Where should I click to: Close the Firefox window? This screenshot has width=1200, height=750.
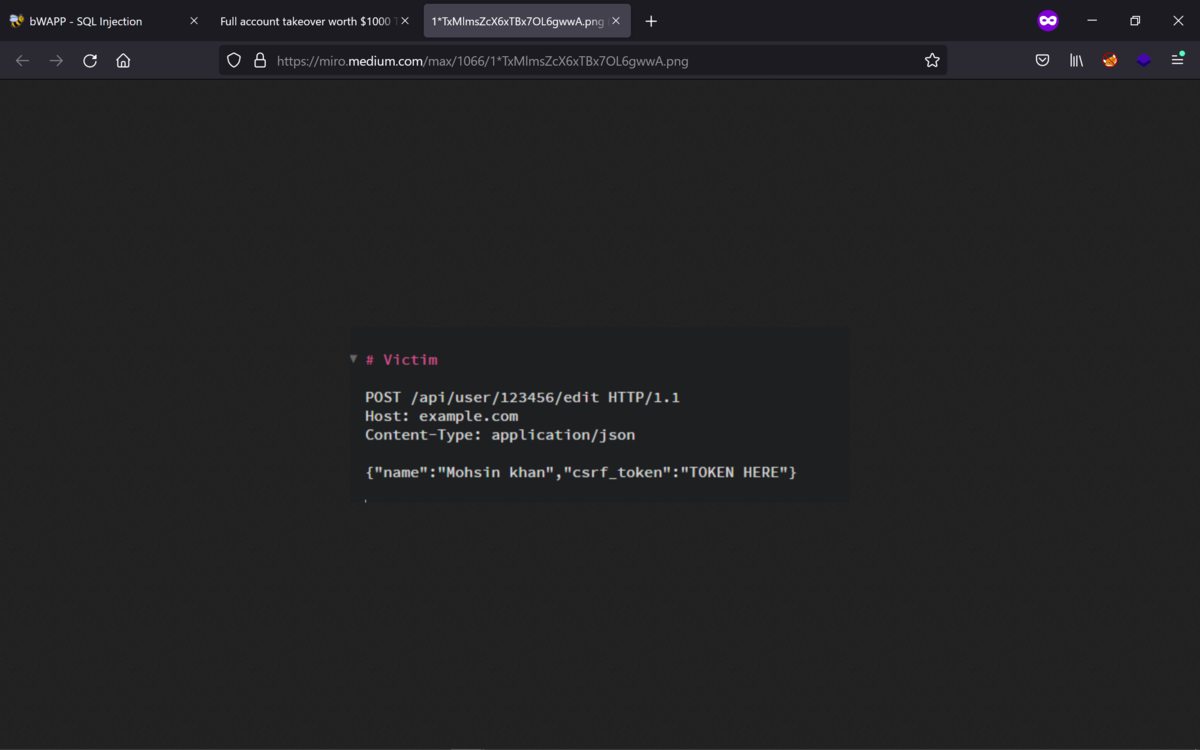click(x=1178, y=20)
